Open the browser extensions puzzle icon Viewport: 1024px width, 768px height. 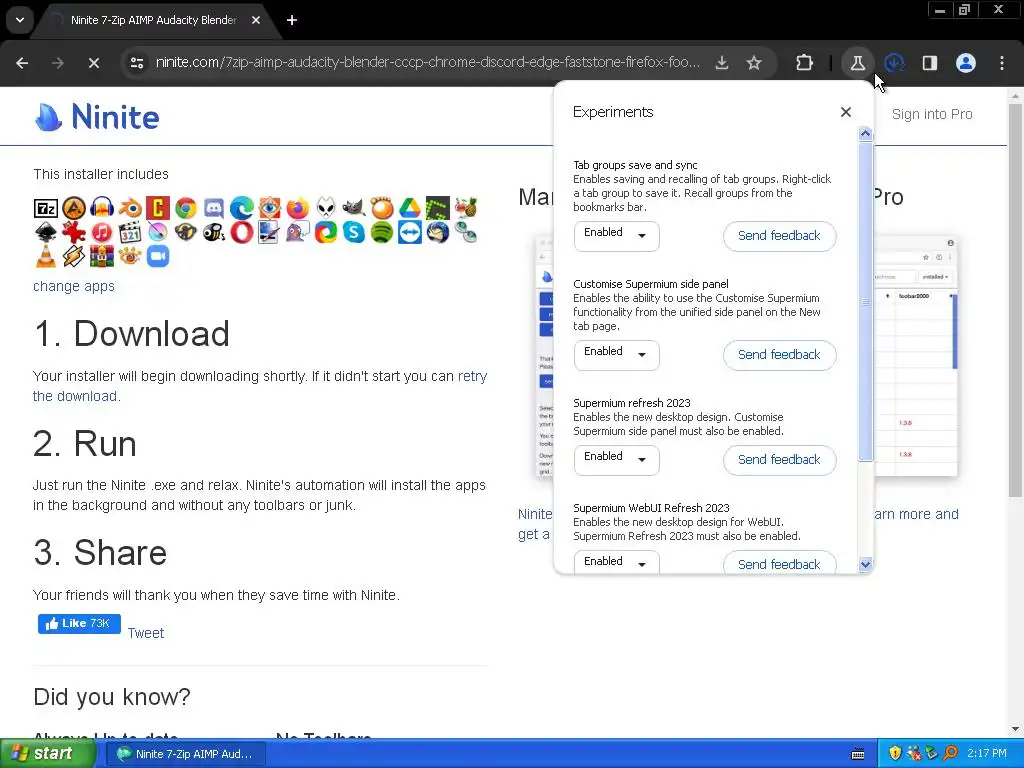[805, 63]
